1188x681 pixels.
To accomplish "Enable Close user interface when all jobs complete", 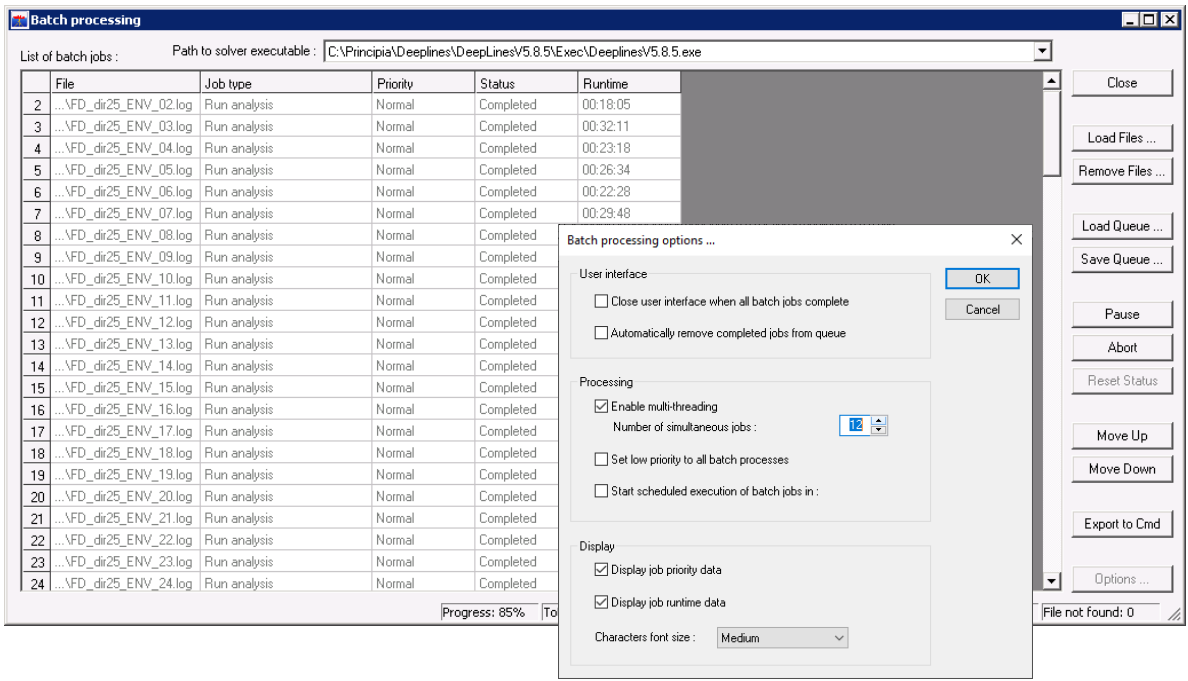I will (601, 301).
